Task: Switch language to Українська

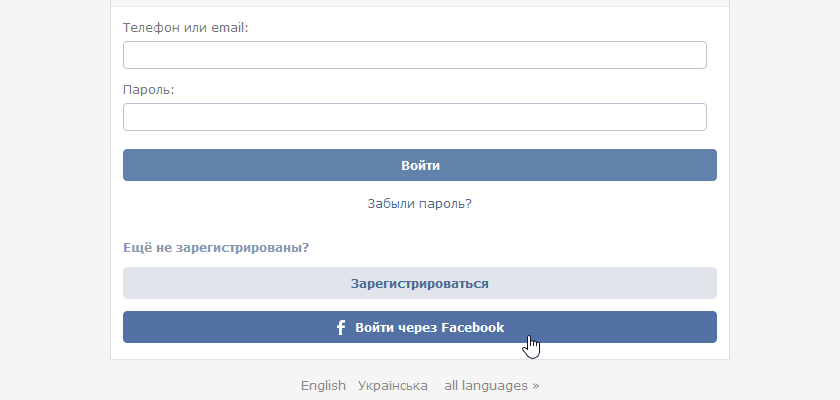Action: point(393,386)
